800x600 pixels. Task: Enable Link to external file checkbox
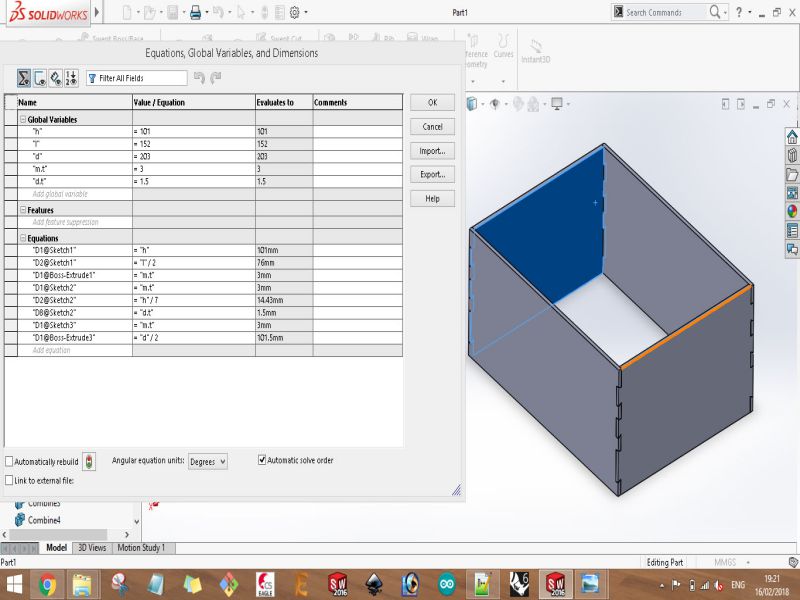coord(9,480)
